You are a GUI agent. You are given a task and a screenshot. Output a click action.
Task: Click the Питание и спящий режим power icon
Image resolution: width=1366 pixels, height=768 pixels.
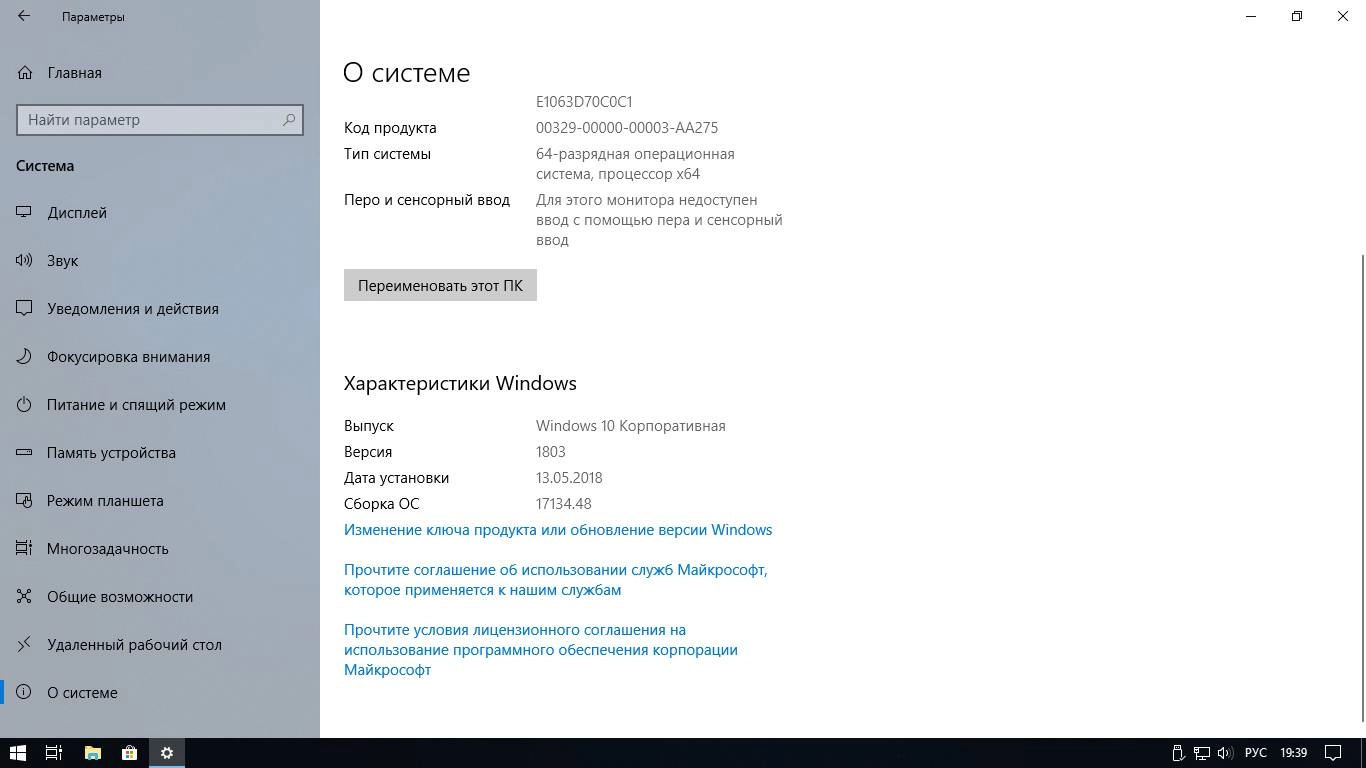tap(25, 405)
